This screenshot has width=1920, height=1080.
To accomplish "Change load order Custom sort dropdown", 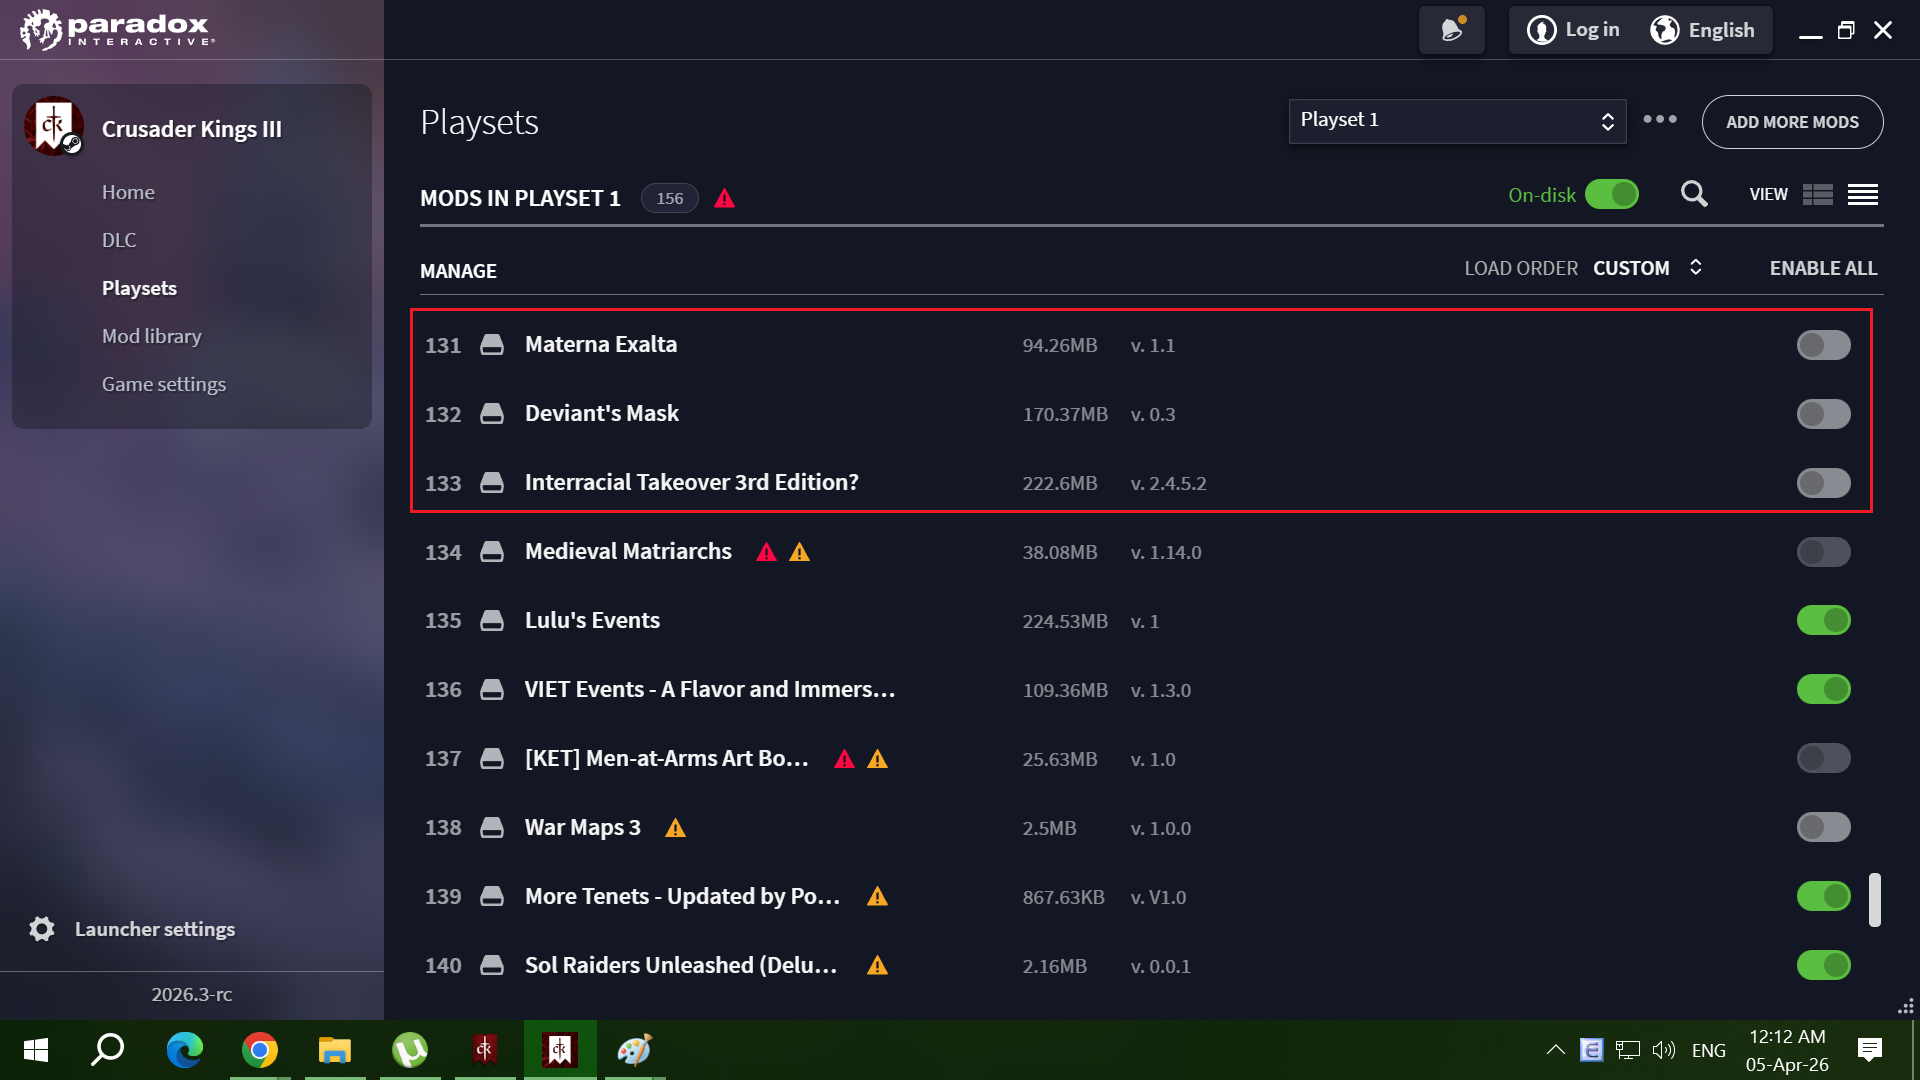I will [1648, 268].
